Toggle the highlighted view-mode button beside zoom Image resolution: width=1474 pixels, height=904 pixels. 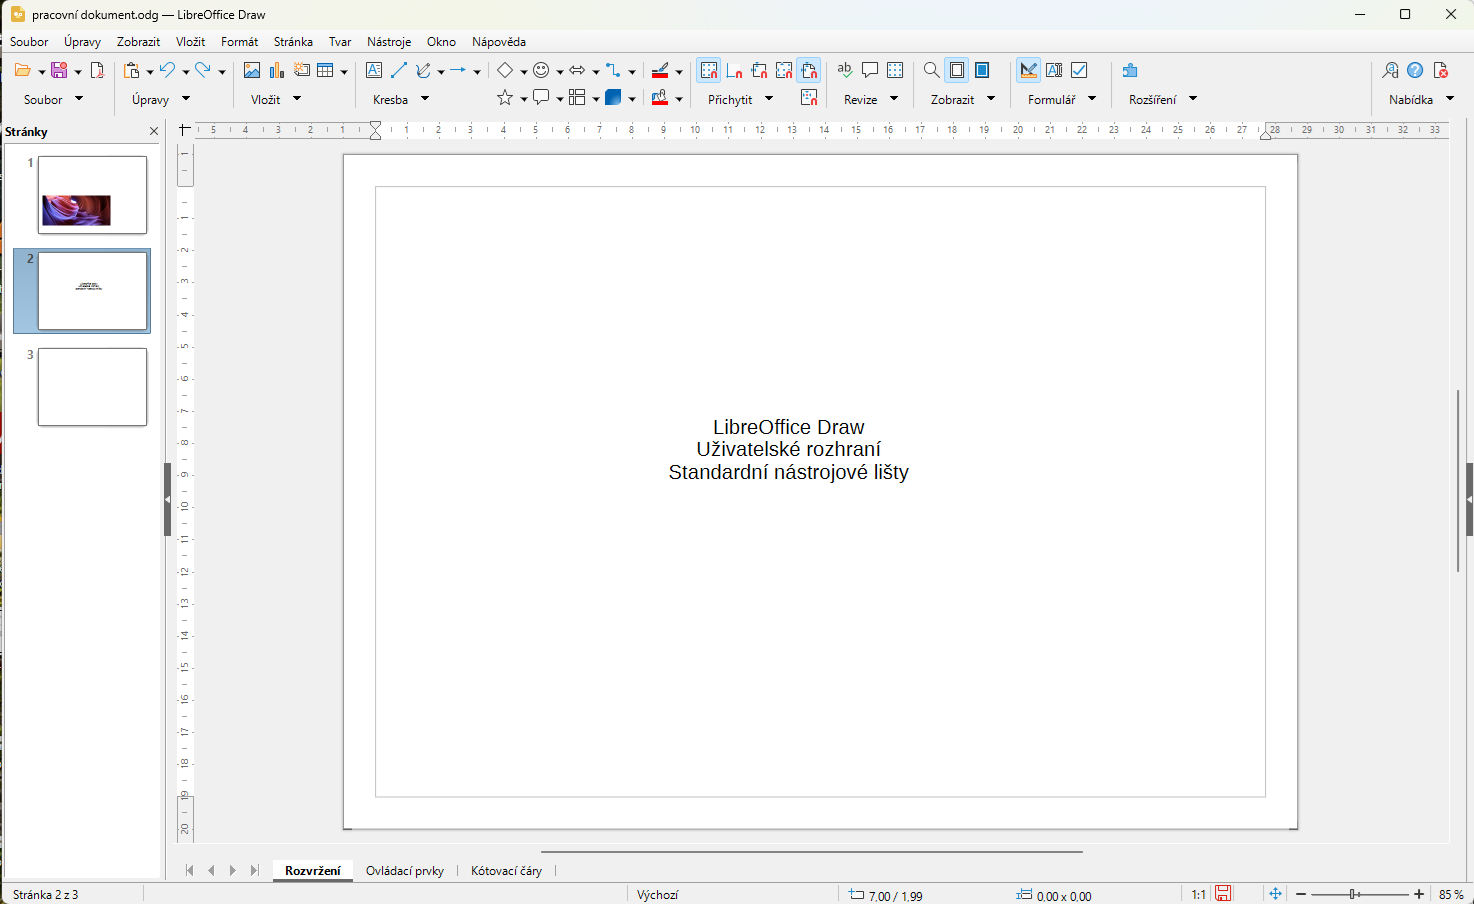(x=957, y=70)
